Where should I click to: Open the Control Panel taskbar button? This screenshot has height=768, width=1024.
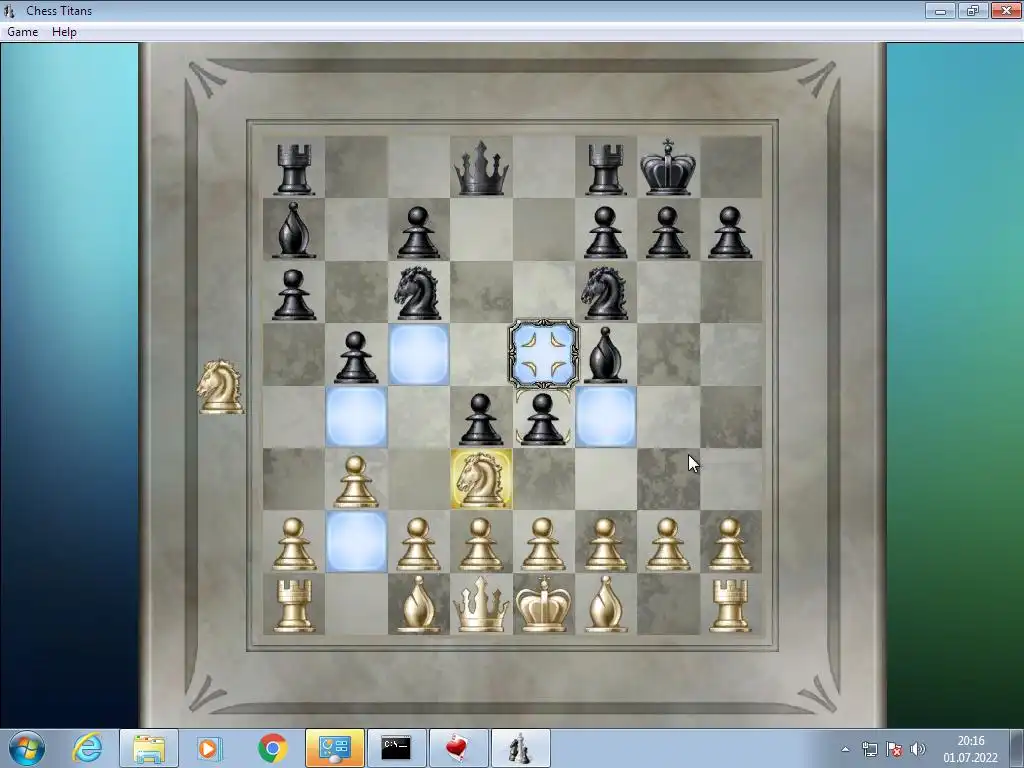tap(335, 748)
